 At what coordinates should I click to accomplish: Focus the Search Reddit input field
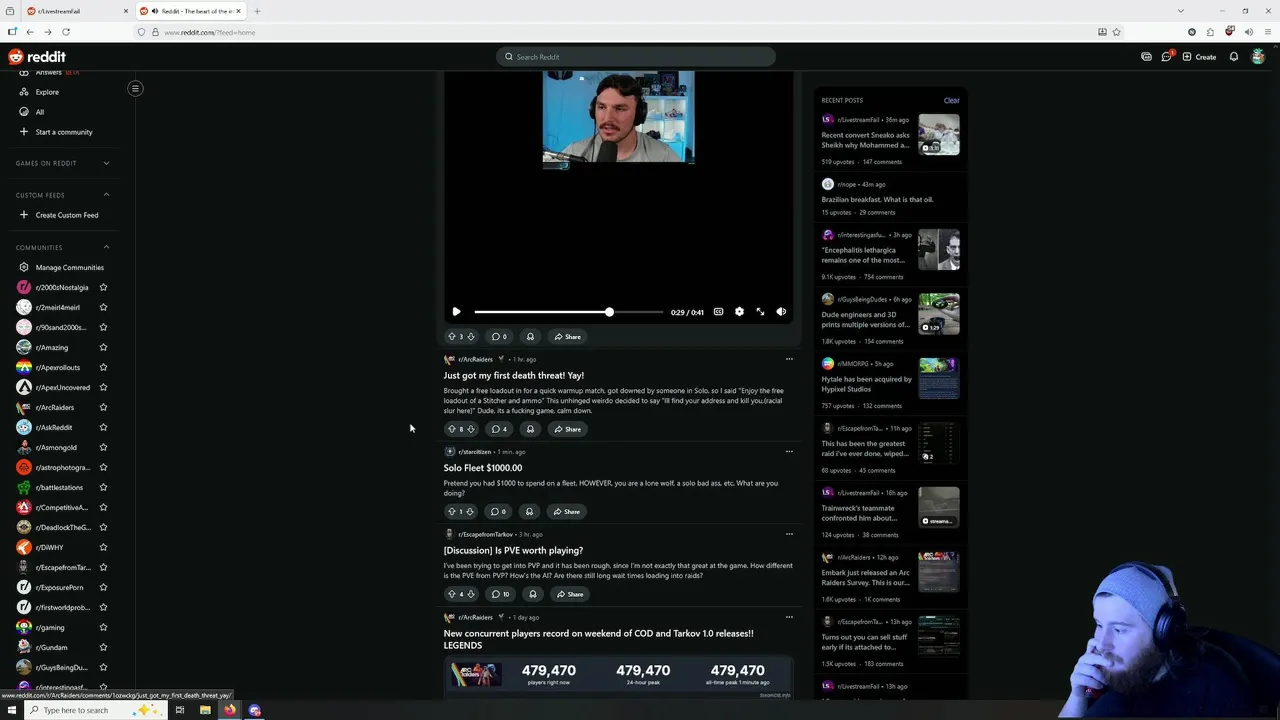tap(636, 57)
